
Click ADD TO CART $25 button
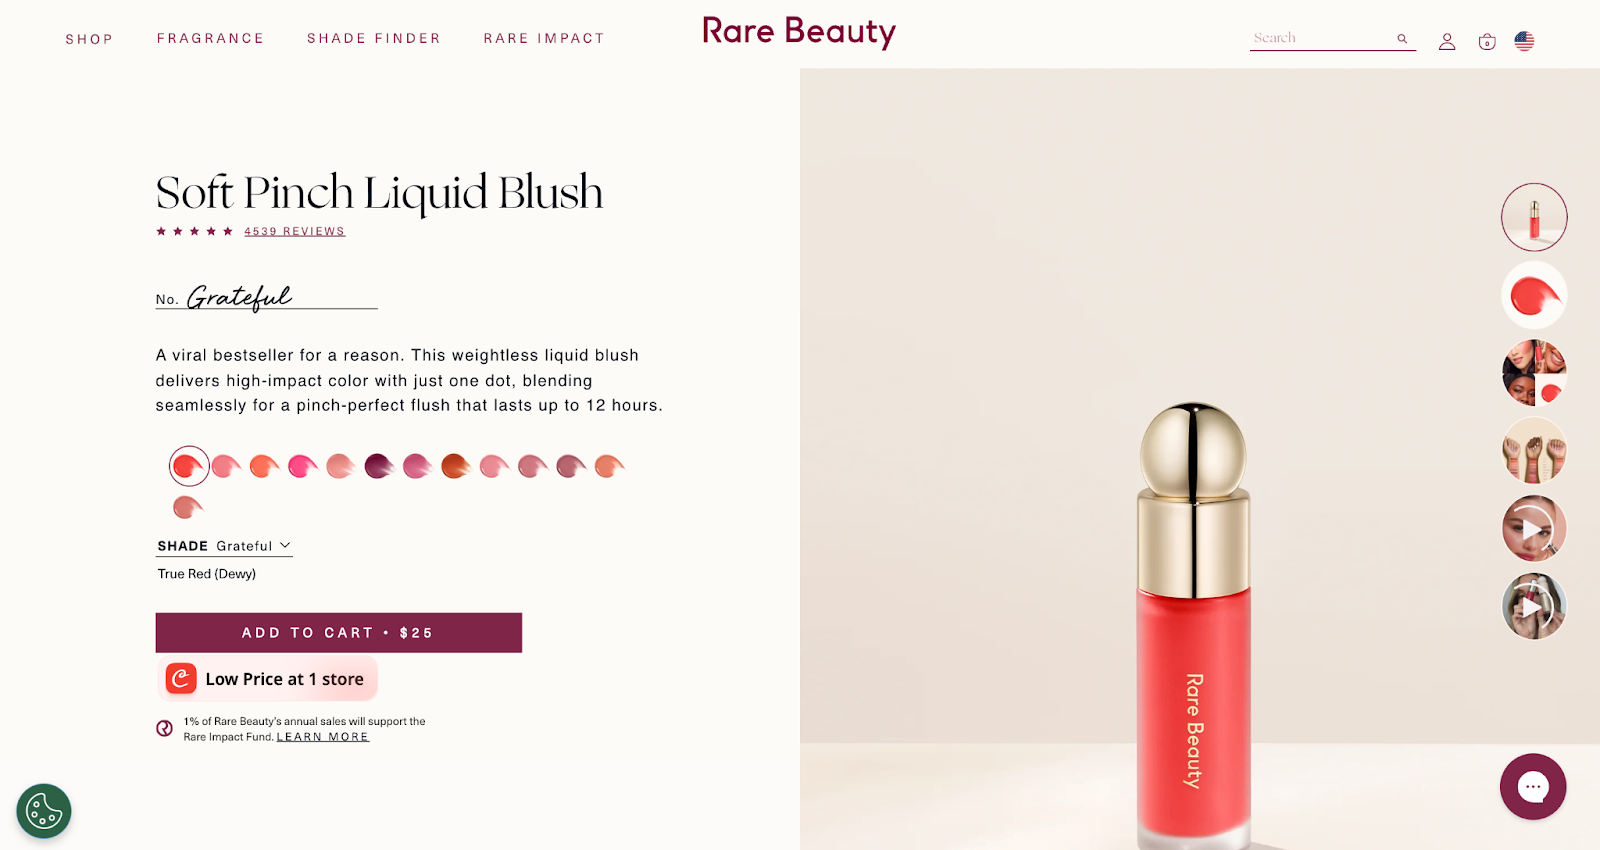click(x=338, y=633)
